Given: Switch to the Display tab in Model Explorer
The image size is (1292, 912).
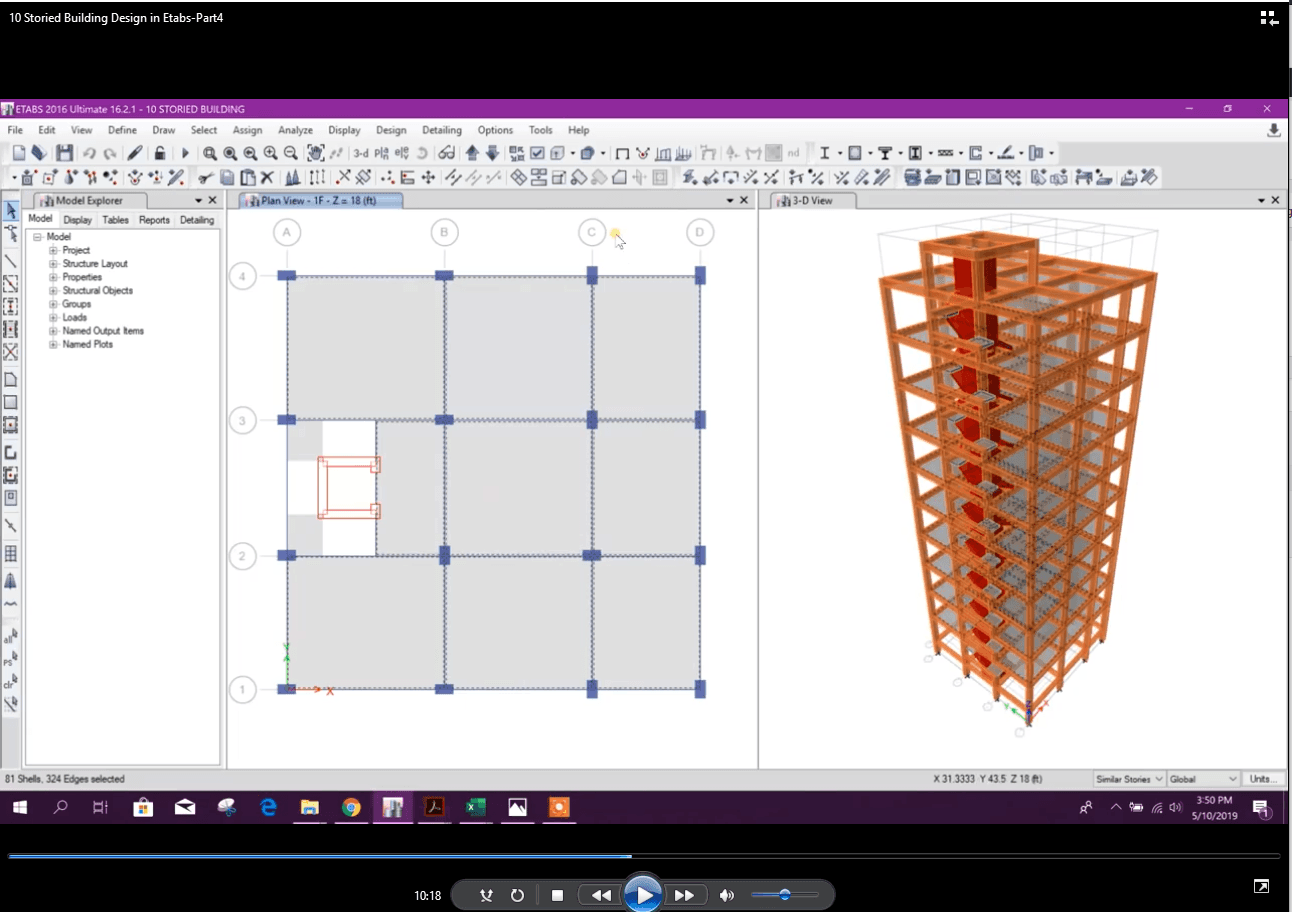Looking at the screenshot, I should coord(77,220).
